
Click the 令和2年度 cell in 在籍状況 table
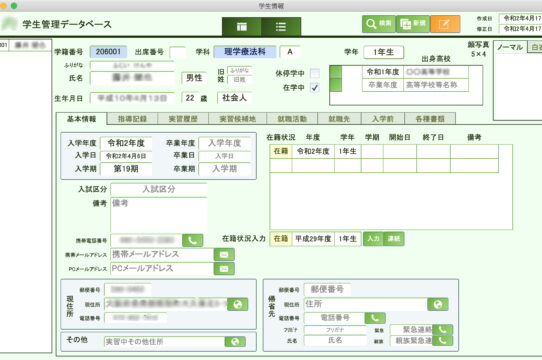click(x=313, y=151)
